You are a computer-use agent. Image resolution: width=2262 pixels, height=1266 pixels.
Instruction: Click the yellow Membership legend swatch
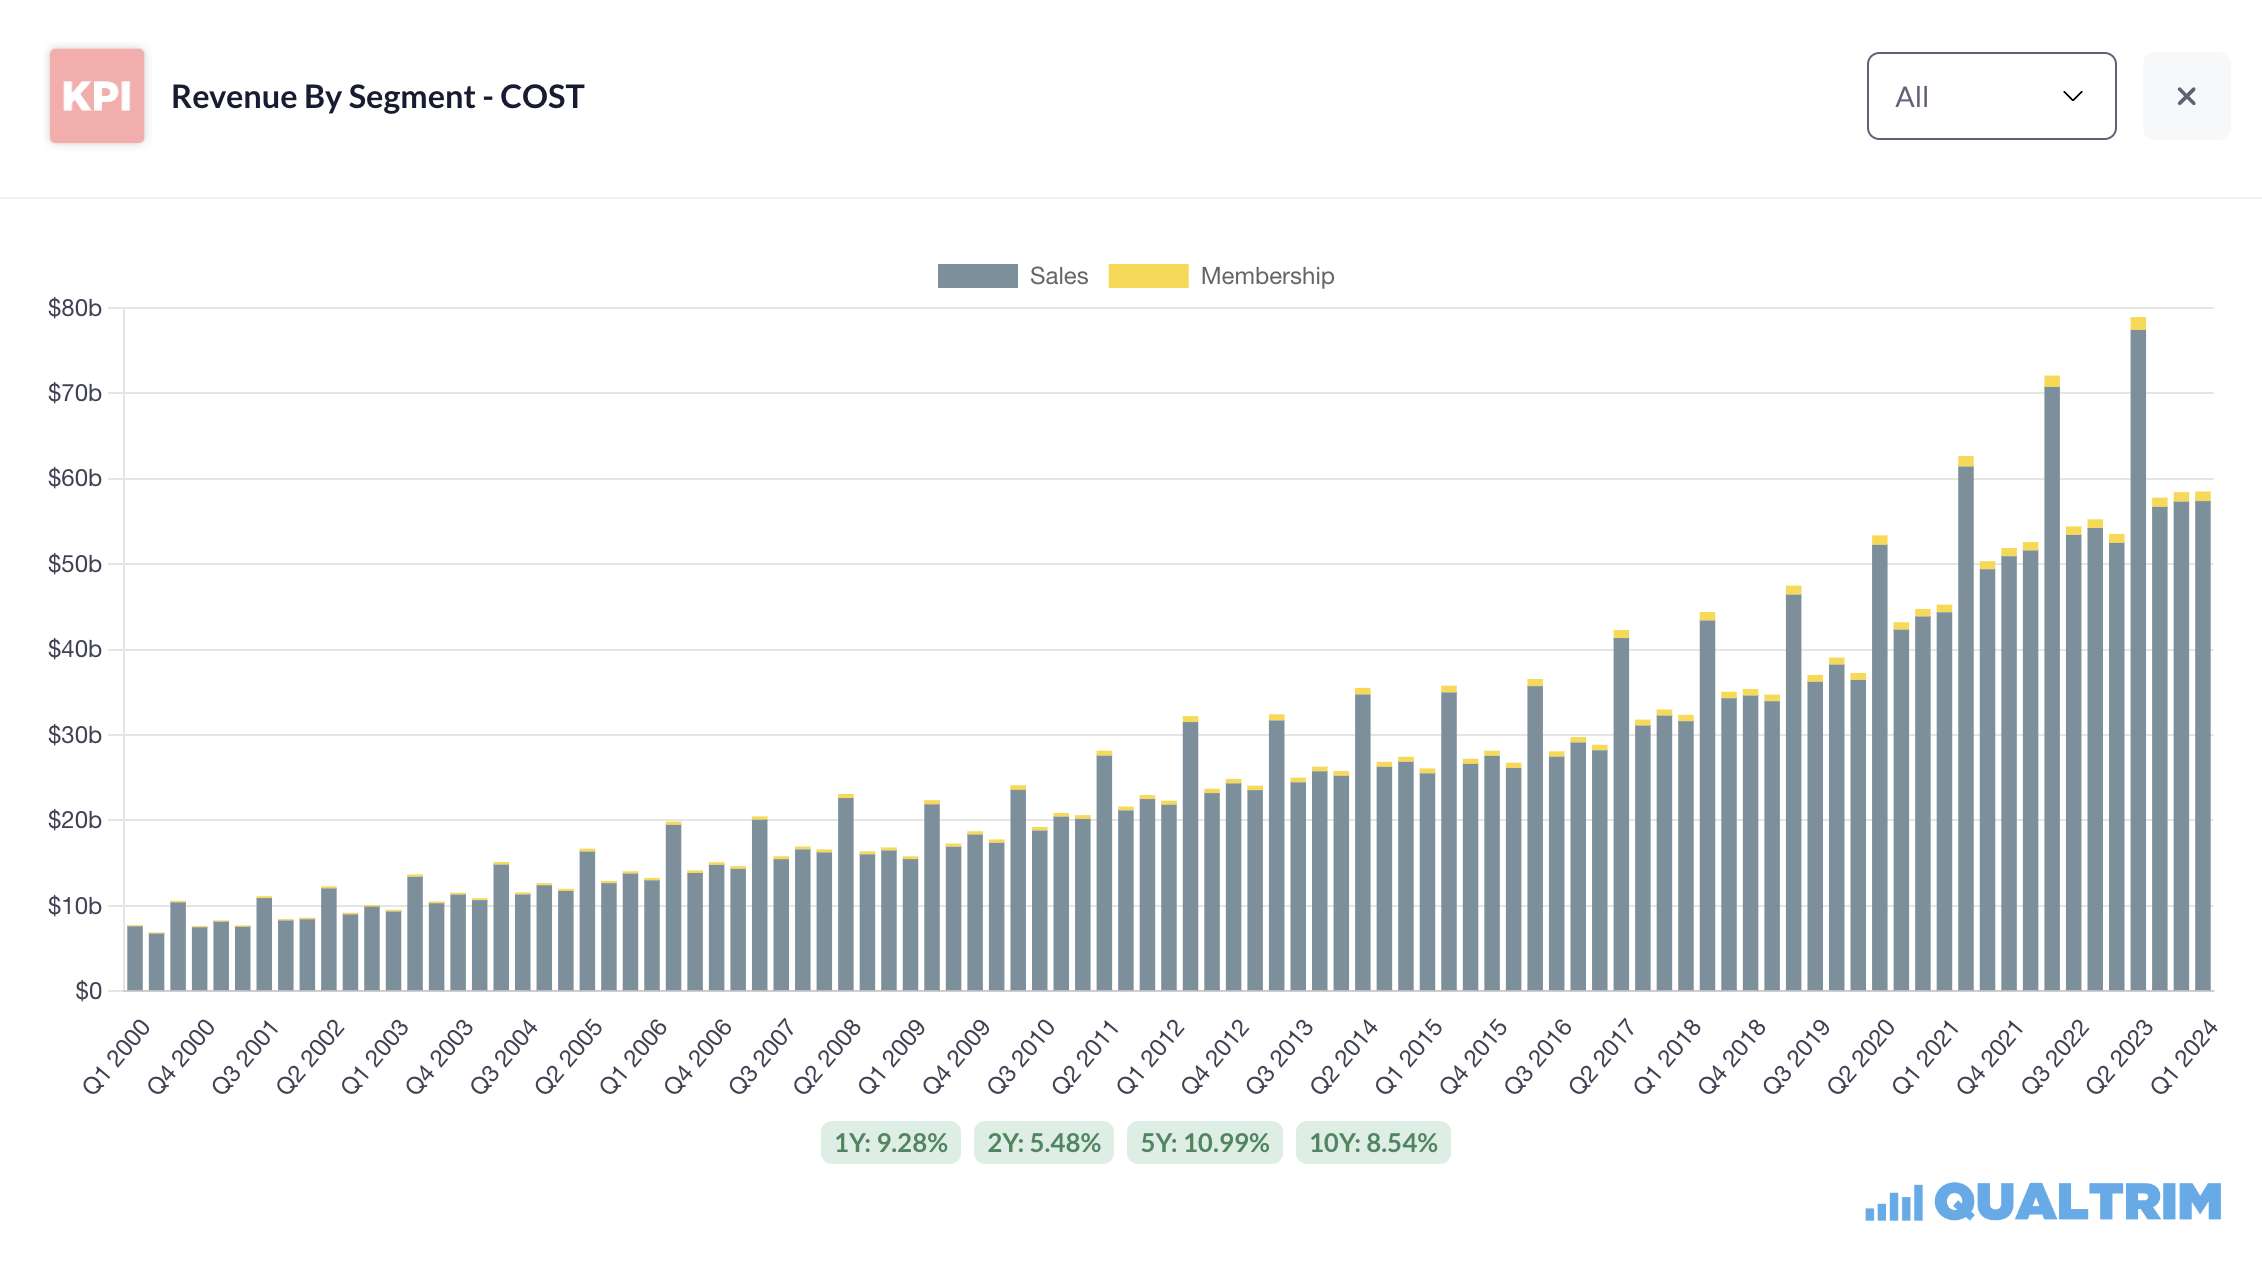tap(1148, 276)
